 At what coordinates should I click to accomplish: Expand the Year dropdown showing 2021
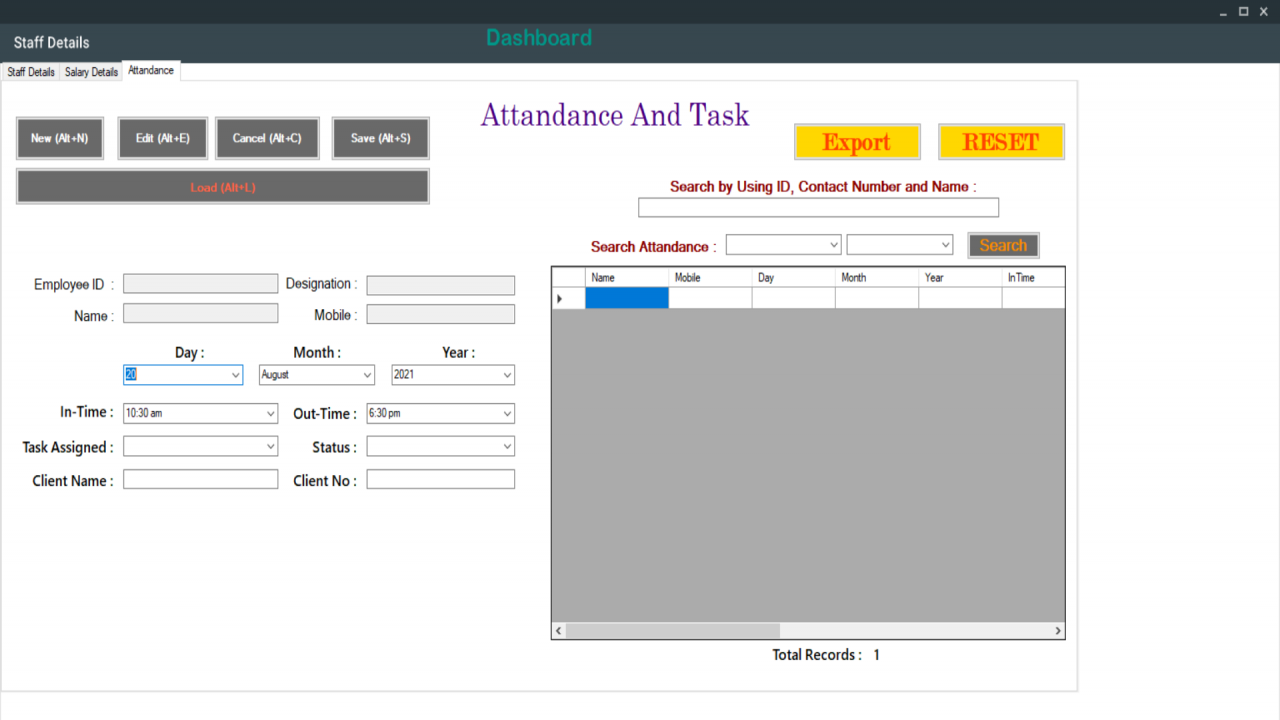(453, 375)
